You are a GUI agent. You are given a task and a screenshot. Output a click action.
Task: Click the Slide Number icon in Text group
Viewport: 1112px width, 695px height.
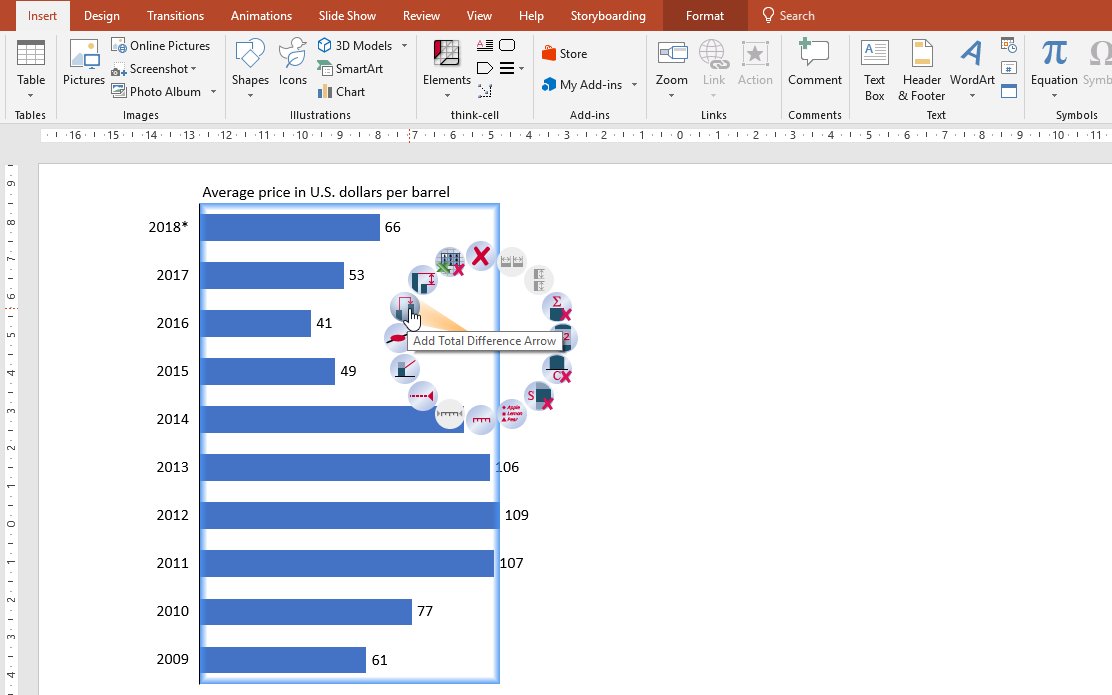pyautogui.click(x=1009, y=68)
